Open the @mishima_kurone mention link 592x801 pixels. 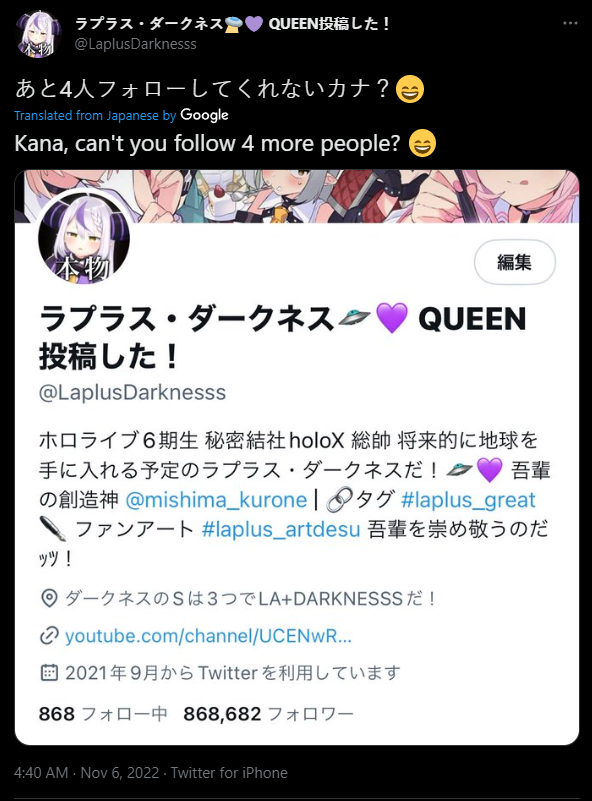coord(217,500)
